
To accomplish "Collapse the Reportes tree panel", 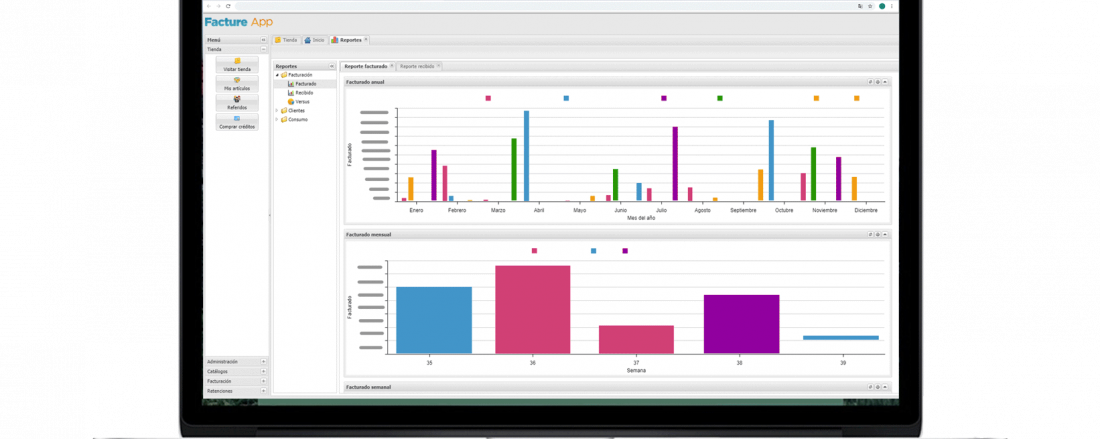I will [333, 66].
